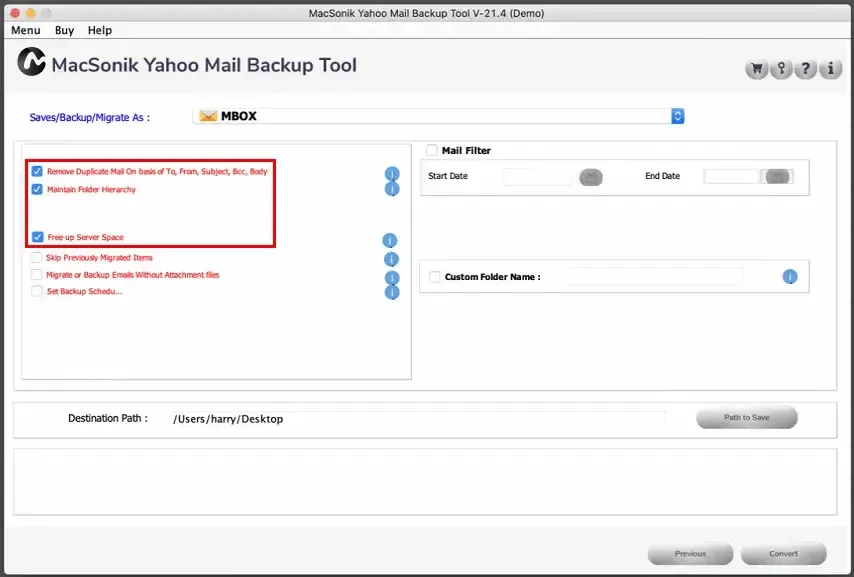Click the Convert button
The height and width of the screenshot is (577, 854).
click(783, 554)
